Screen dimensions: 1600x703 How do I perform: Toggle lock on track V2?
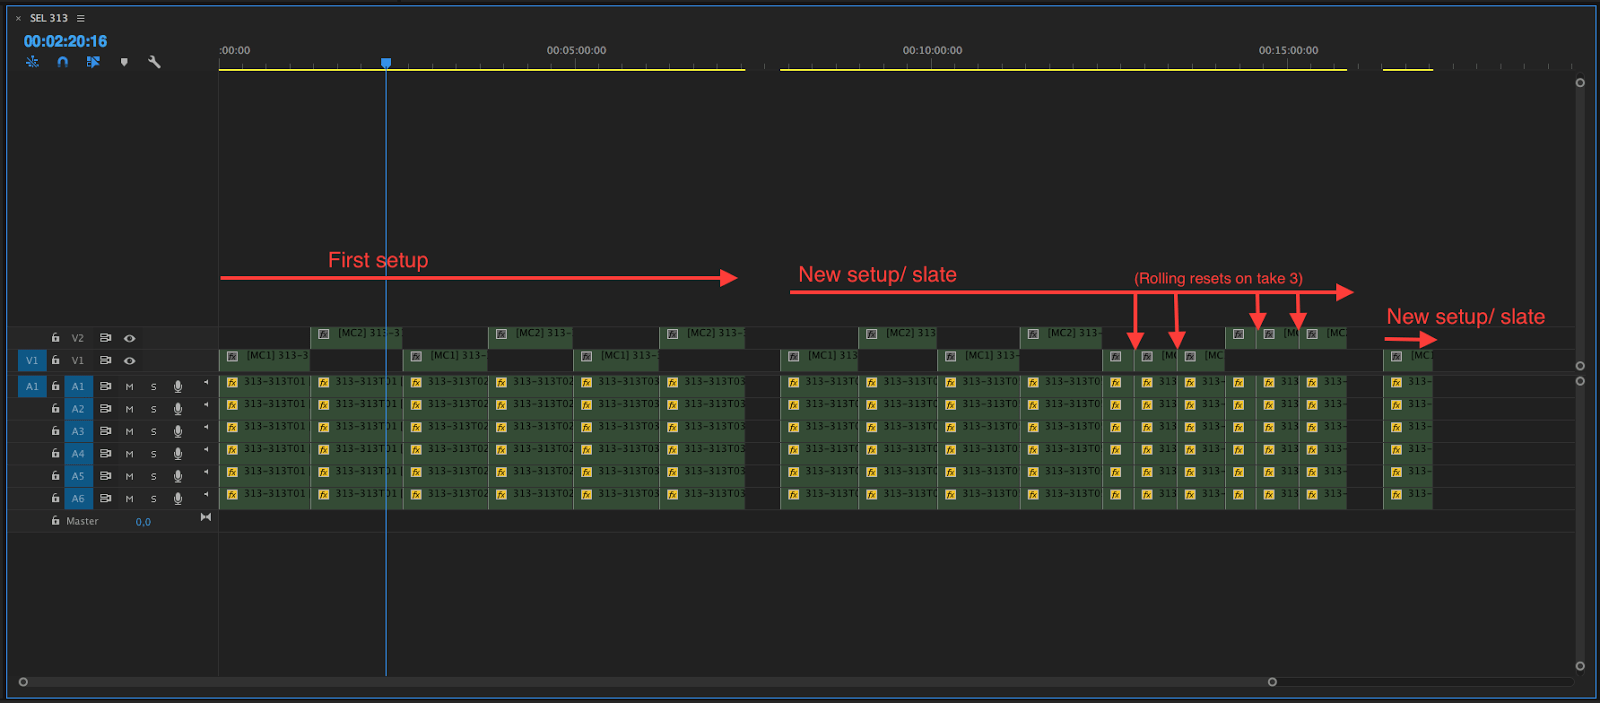[55, 338]
